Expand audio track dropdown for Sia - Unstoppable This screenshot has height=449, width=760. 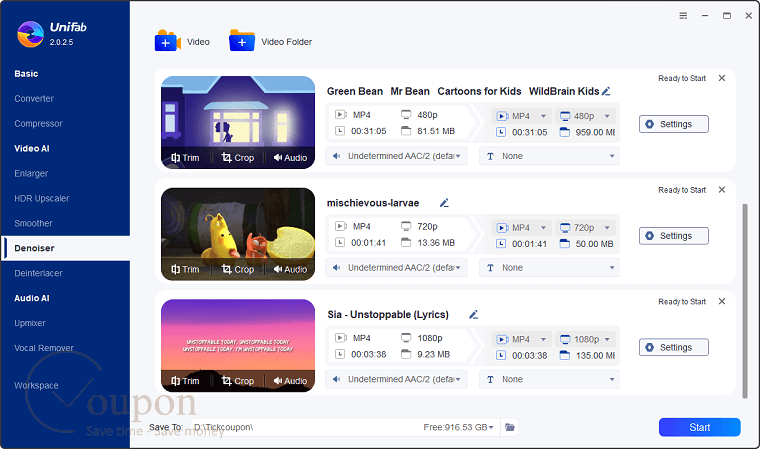[396, 379]
